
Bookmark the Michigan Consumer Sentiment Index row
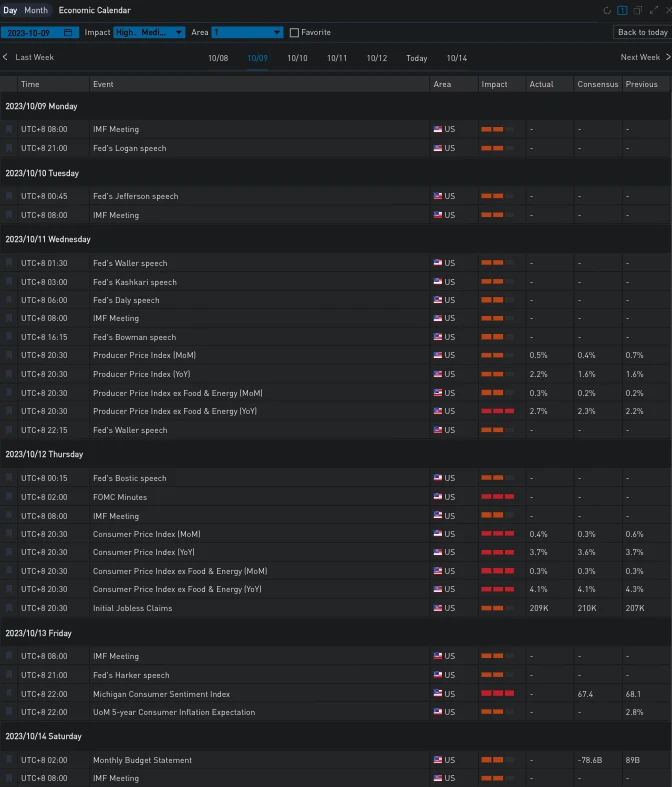(9, 694)
